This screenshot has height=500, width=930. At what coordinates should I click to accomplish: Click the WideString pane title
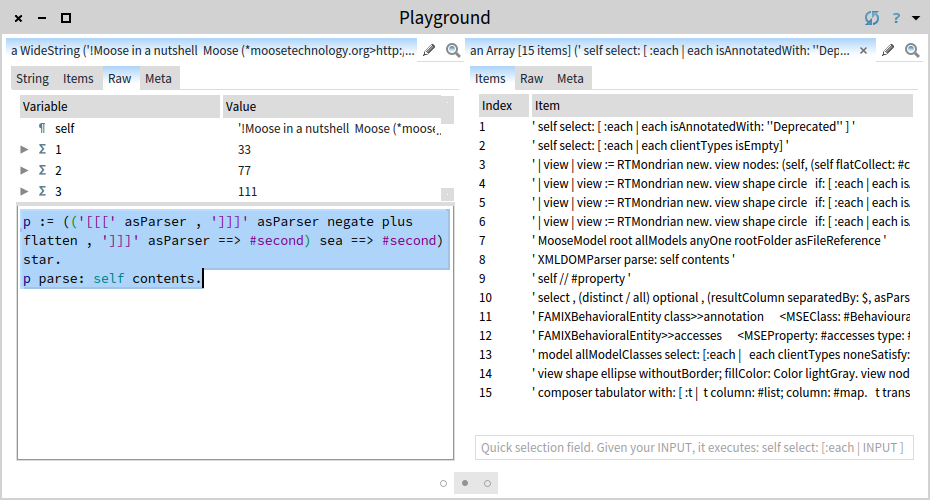(x=212, y=50)
